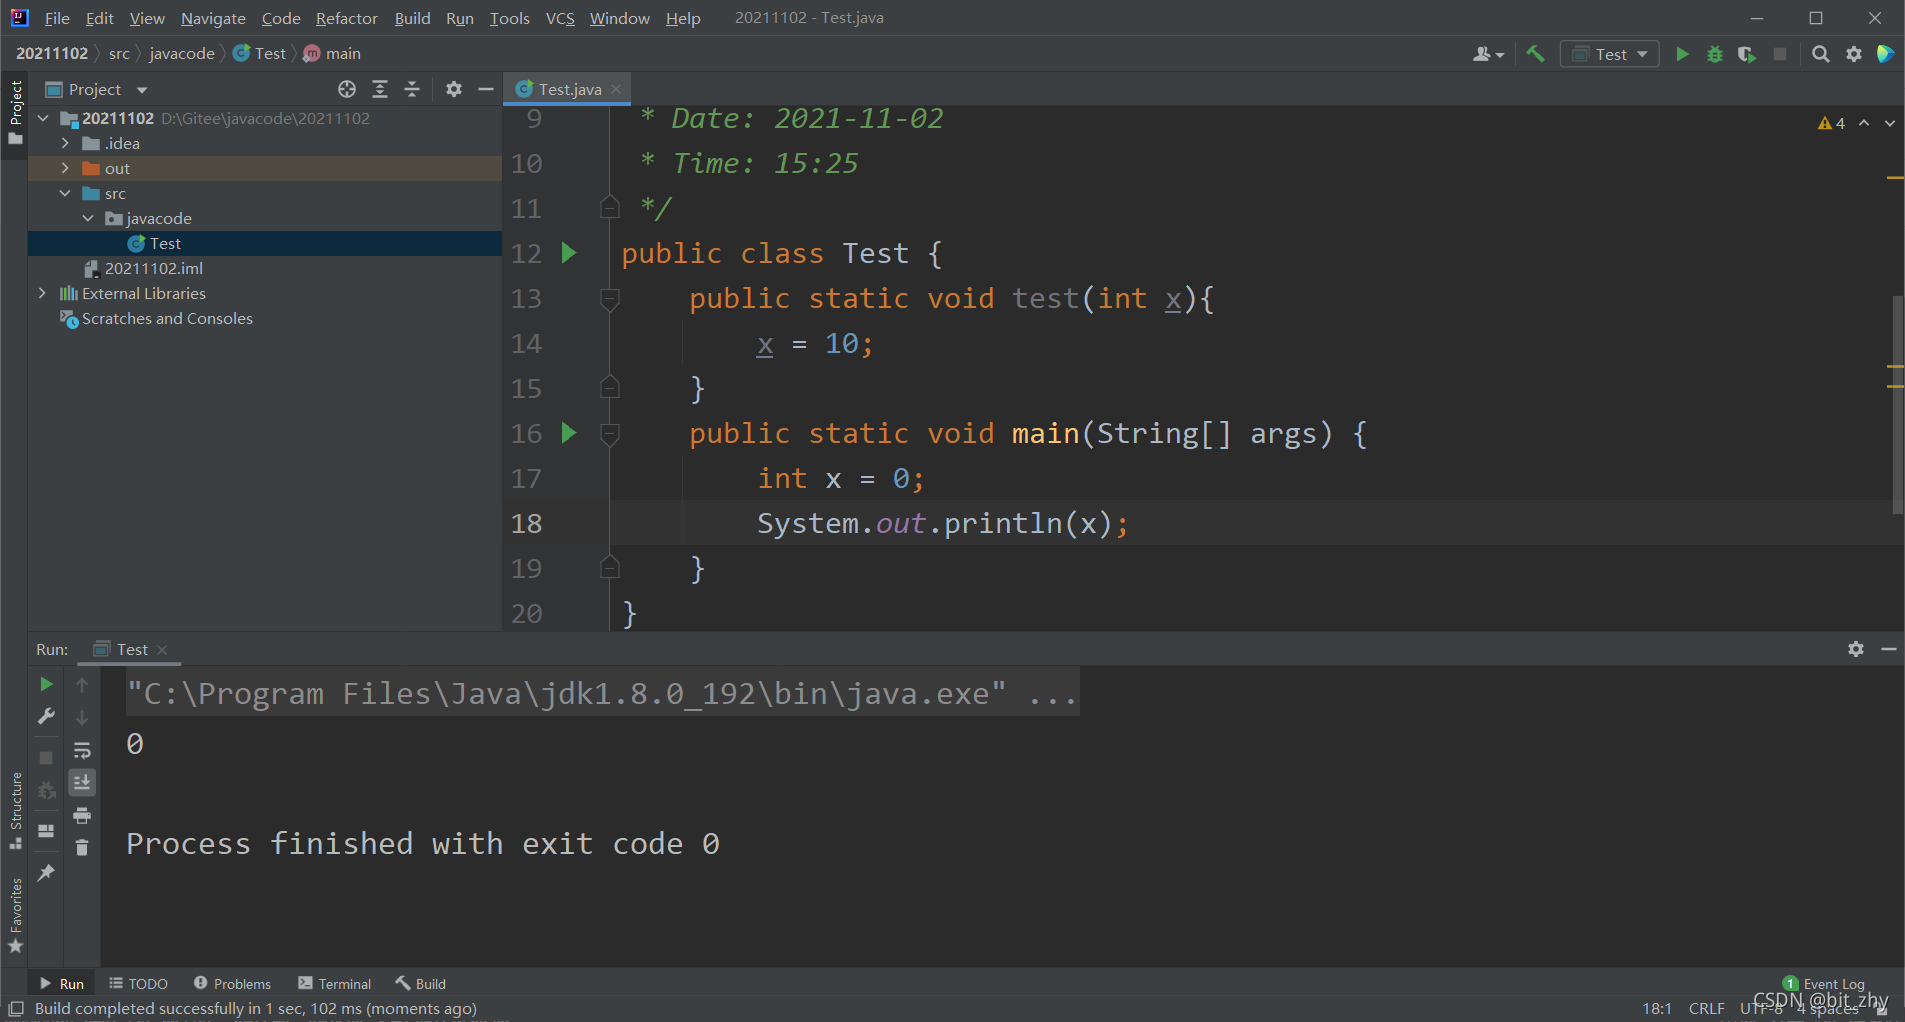
Task: Open the File menu
Action: (x=57, y=18)
